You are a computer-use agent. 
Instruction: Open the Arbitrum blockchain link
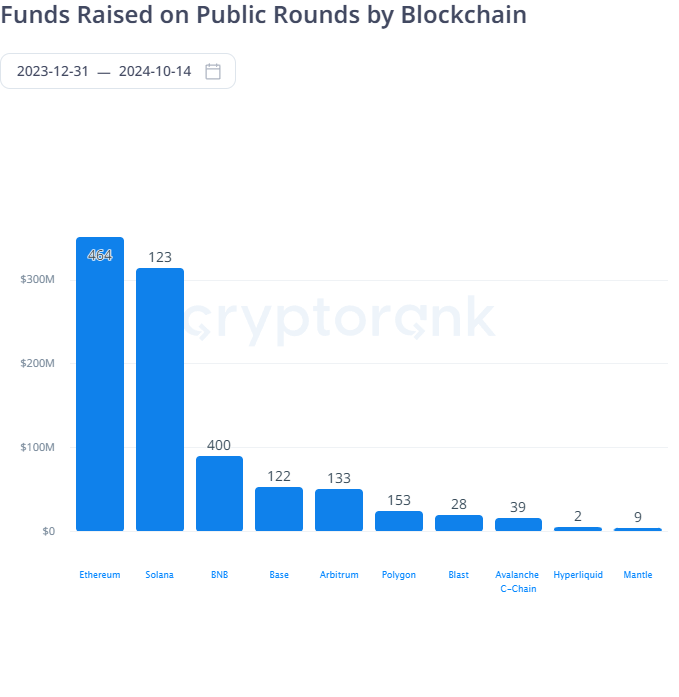[339, 575]
